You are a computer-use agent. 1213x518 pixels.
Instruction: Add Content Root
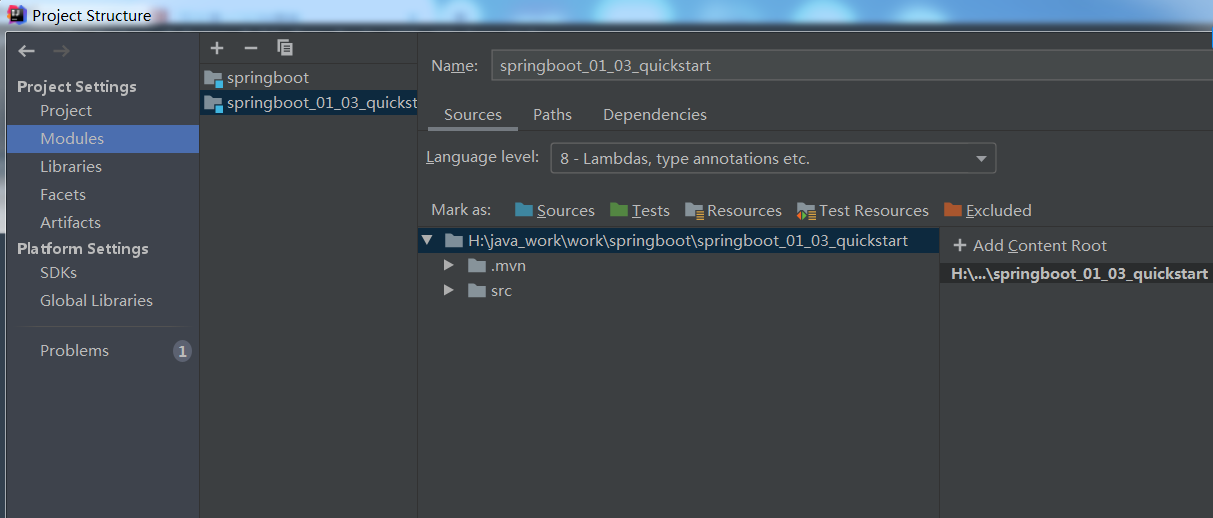1030,246
